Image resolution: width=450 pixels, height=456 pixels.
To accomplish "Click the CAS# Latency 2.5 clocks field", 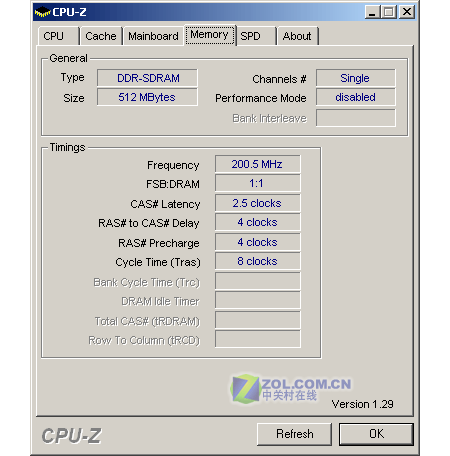I will click(x=258, y=203).
